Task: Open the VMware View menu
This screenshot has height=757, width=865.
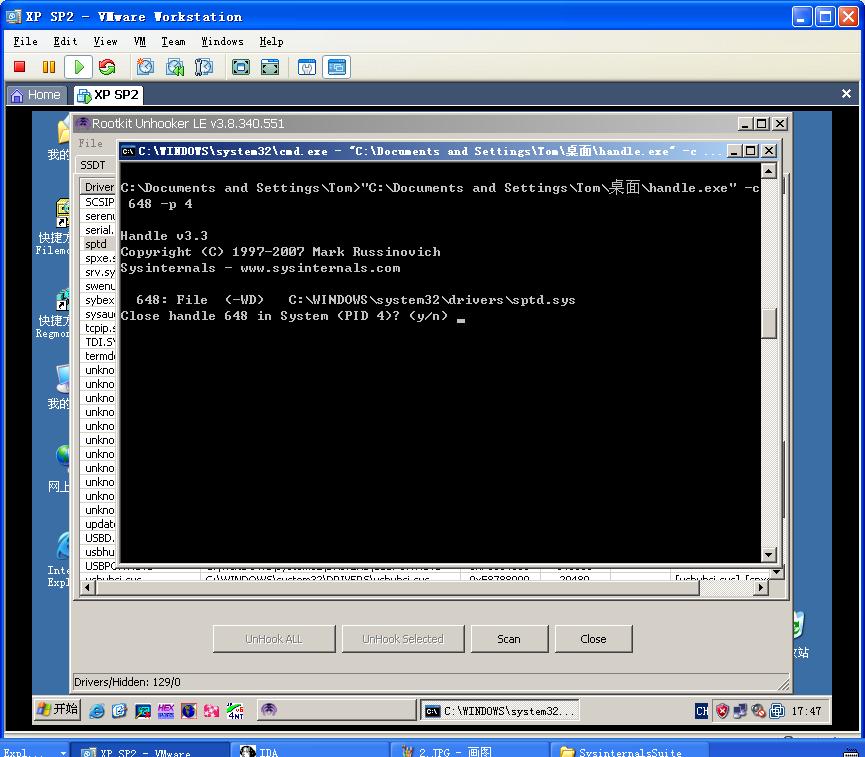Action: [105, 41]
